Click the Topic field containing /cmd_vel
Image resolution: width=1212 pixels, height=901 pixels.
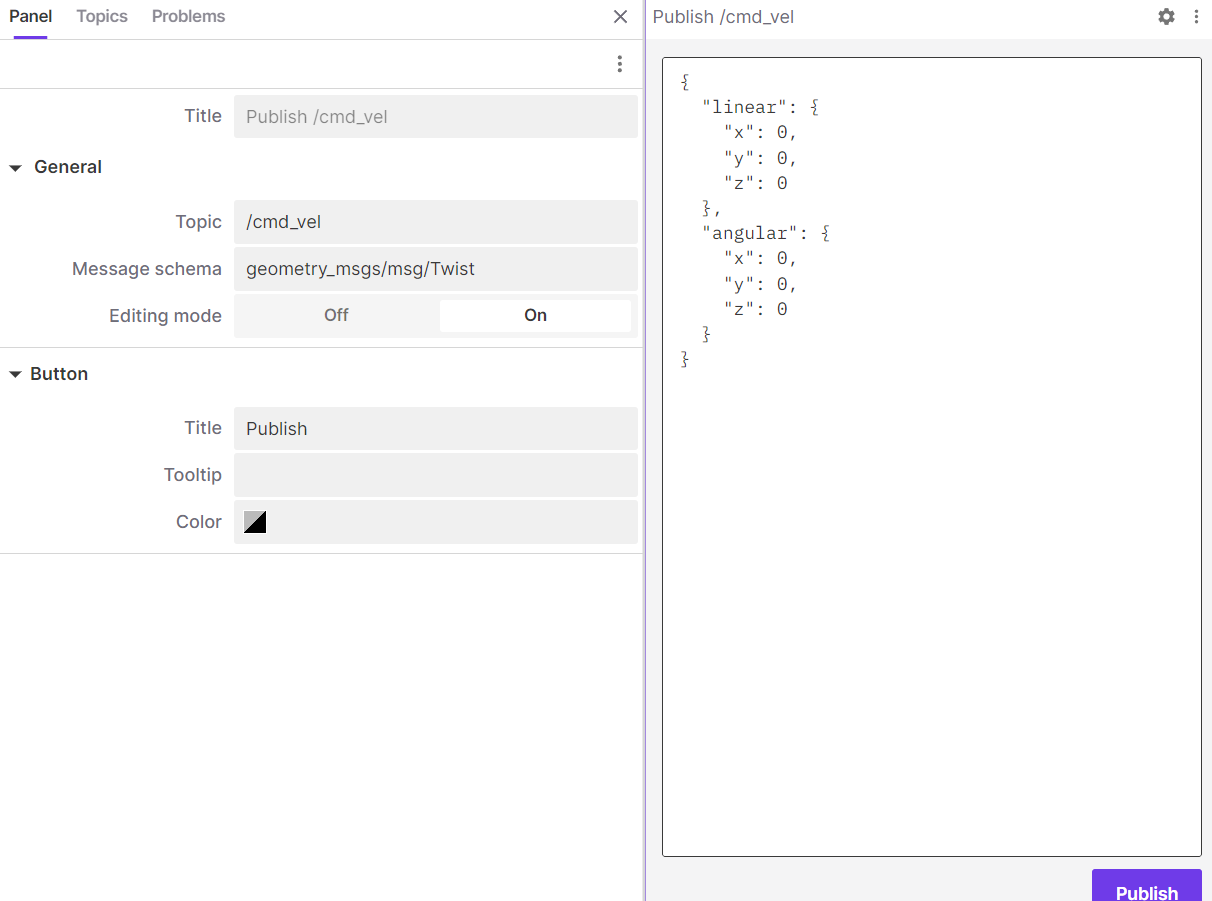(435, 222)
